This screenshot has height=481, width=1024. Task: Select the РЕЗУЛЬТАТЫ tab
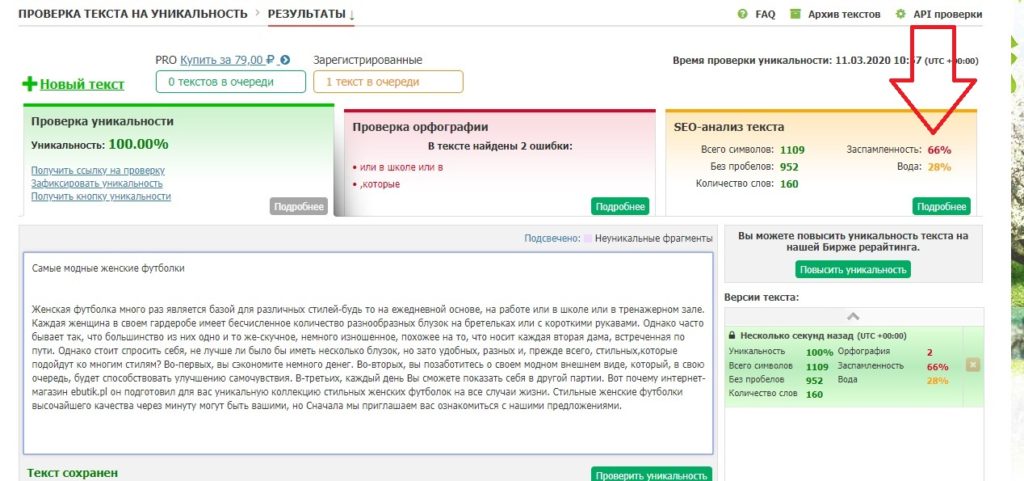point(306,14)
